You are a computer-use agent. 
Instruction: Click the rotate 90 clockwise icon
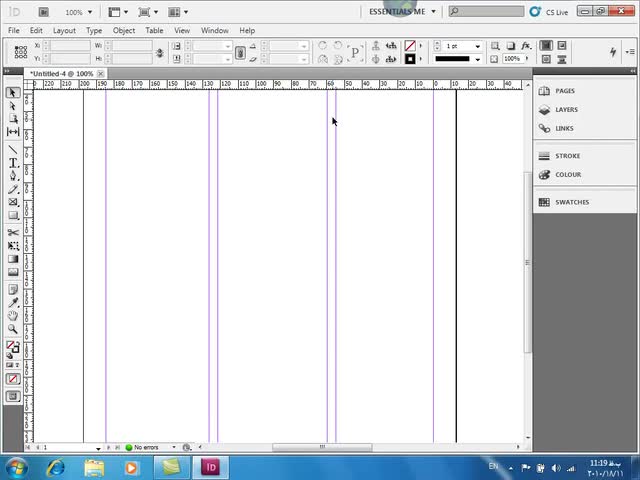[x=322, y=45]
